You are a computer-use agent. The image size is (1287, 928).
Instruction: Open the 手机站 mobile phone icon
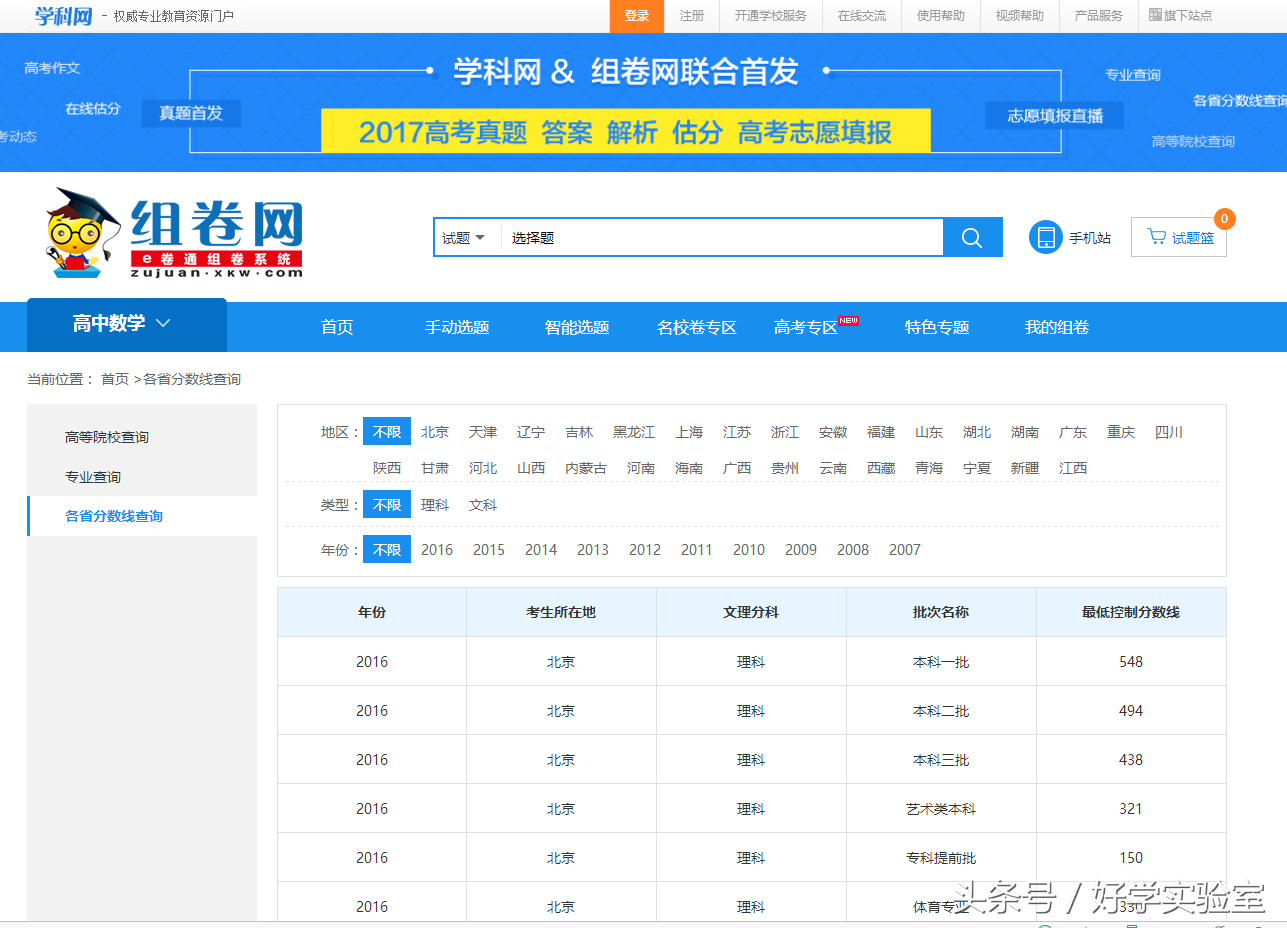1045,237
